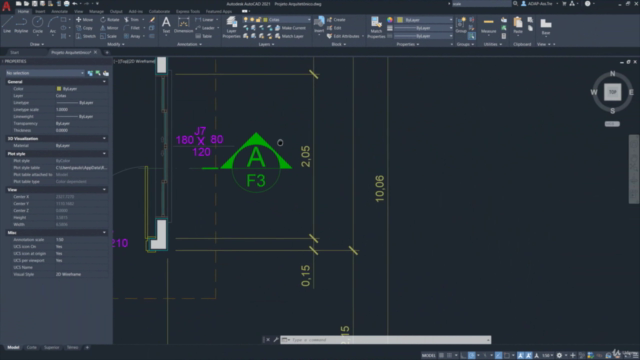The image size is (640, 360).
Task: Activate the Fillet command
Action: [x=132, y=28]
